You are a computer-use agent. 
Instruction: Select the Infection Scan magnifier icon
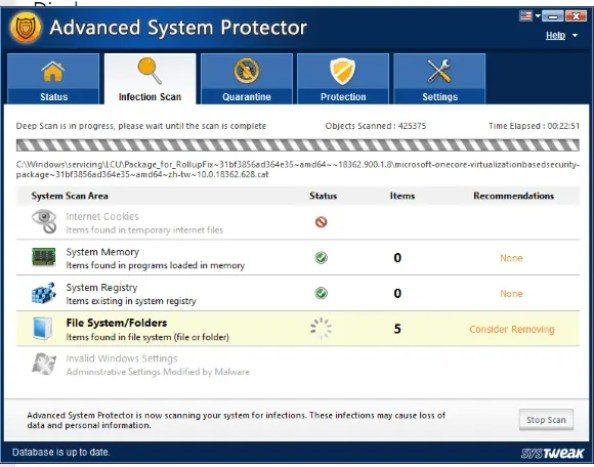pyautogui.click(x=150, y=70)
